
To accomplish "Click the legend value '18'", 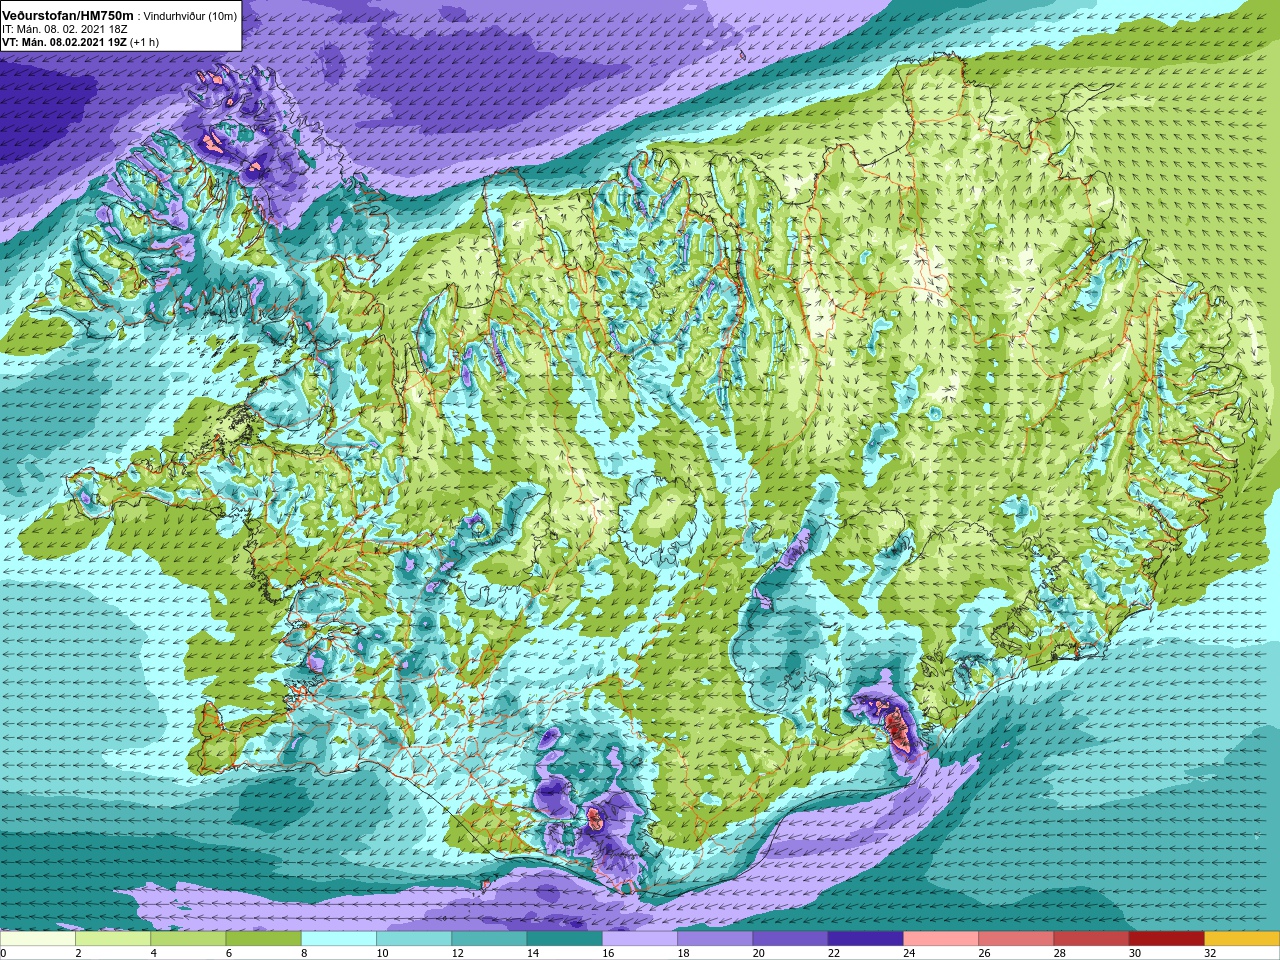I will (683, 953).
